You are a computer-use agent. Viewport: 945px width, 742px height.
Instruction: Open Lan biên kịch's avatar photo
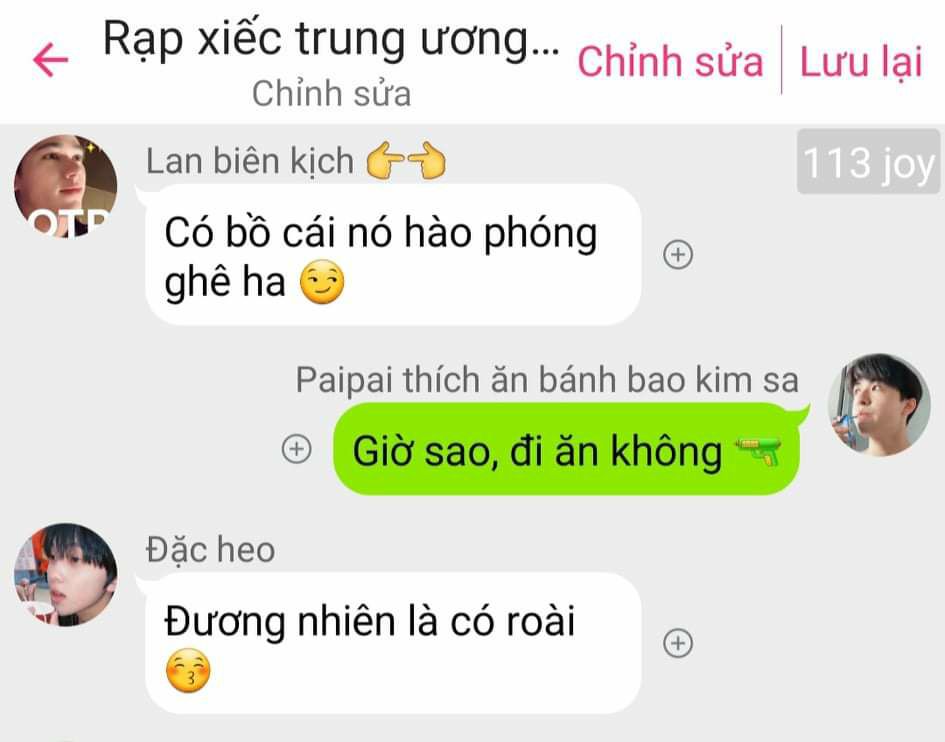(66, 186)
